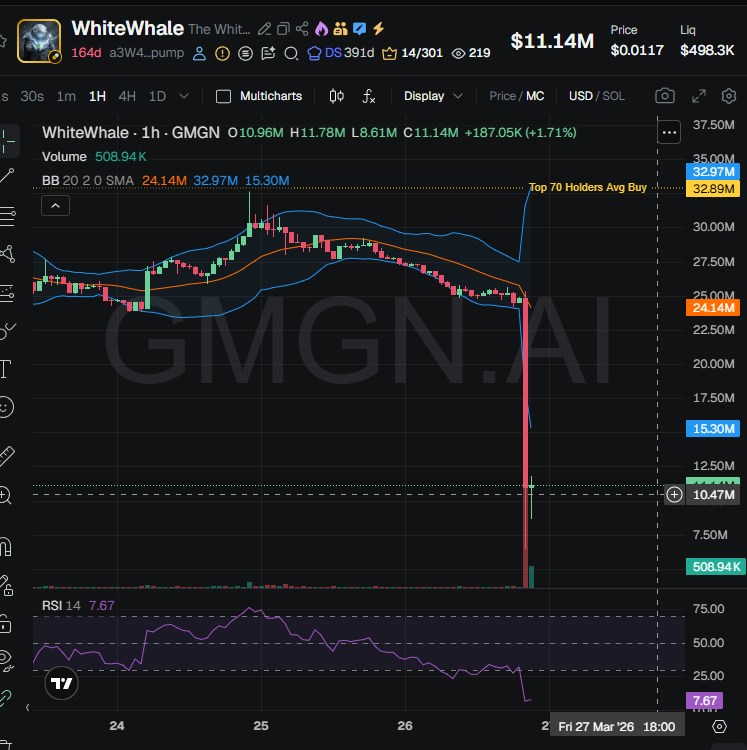747x750 pixels.
Task: Click the 32.97M blue price tag
Action: 713,172
